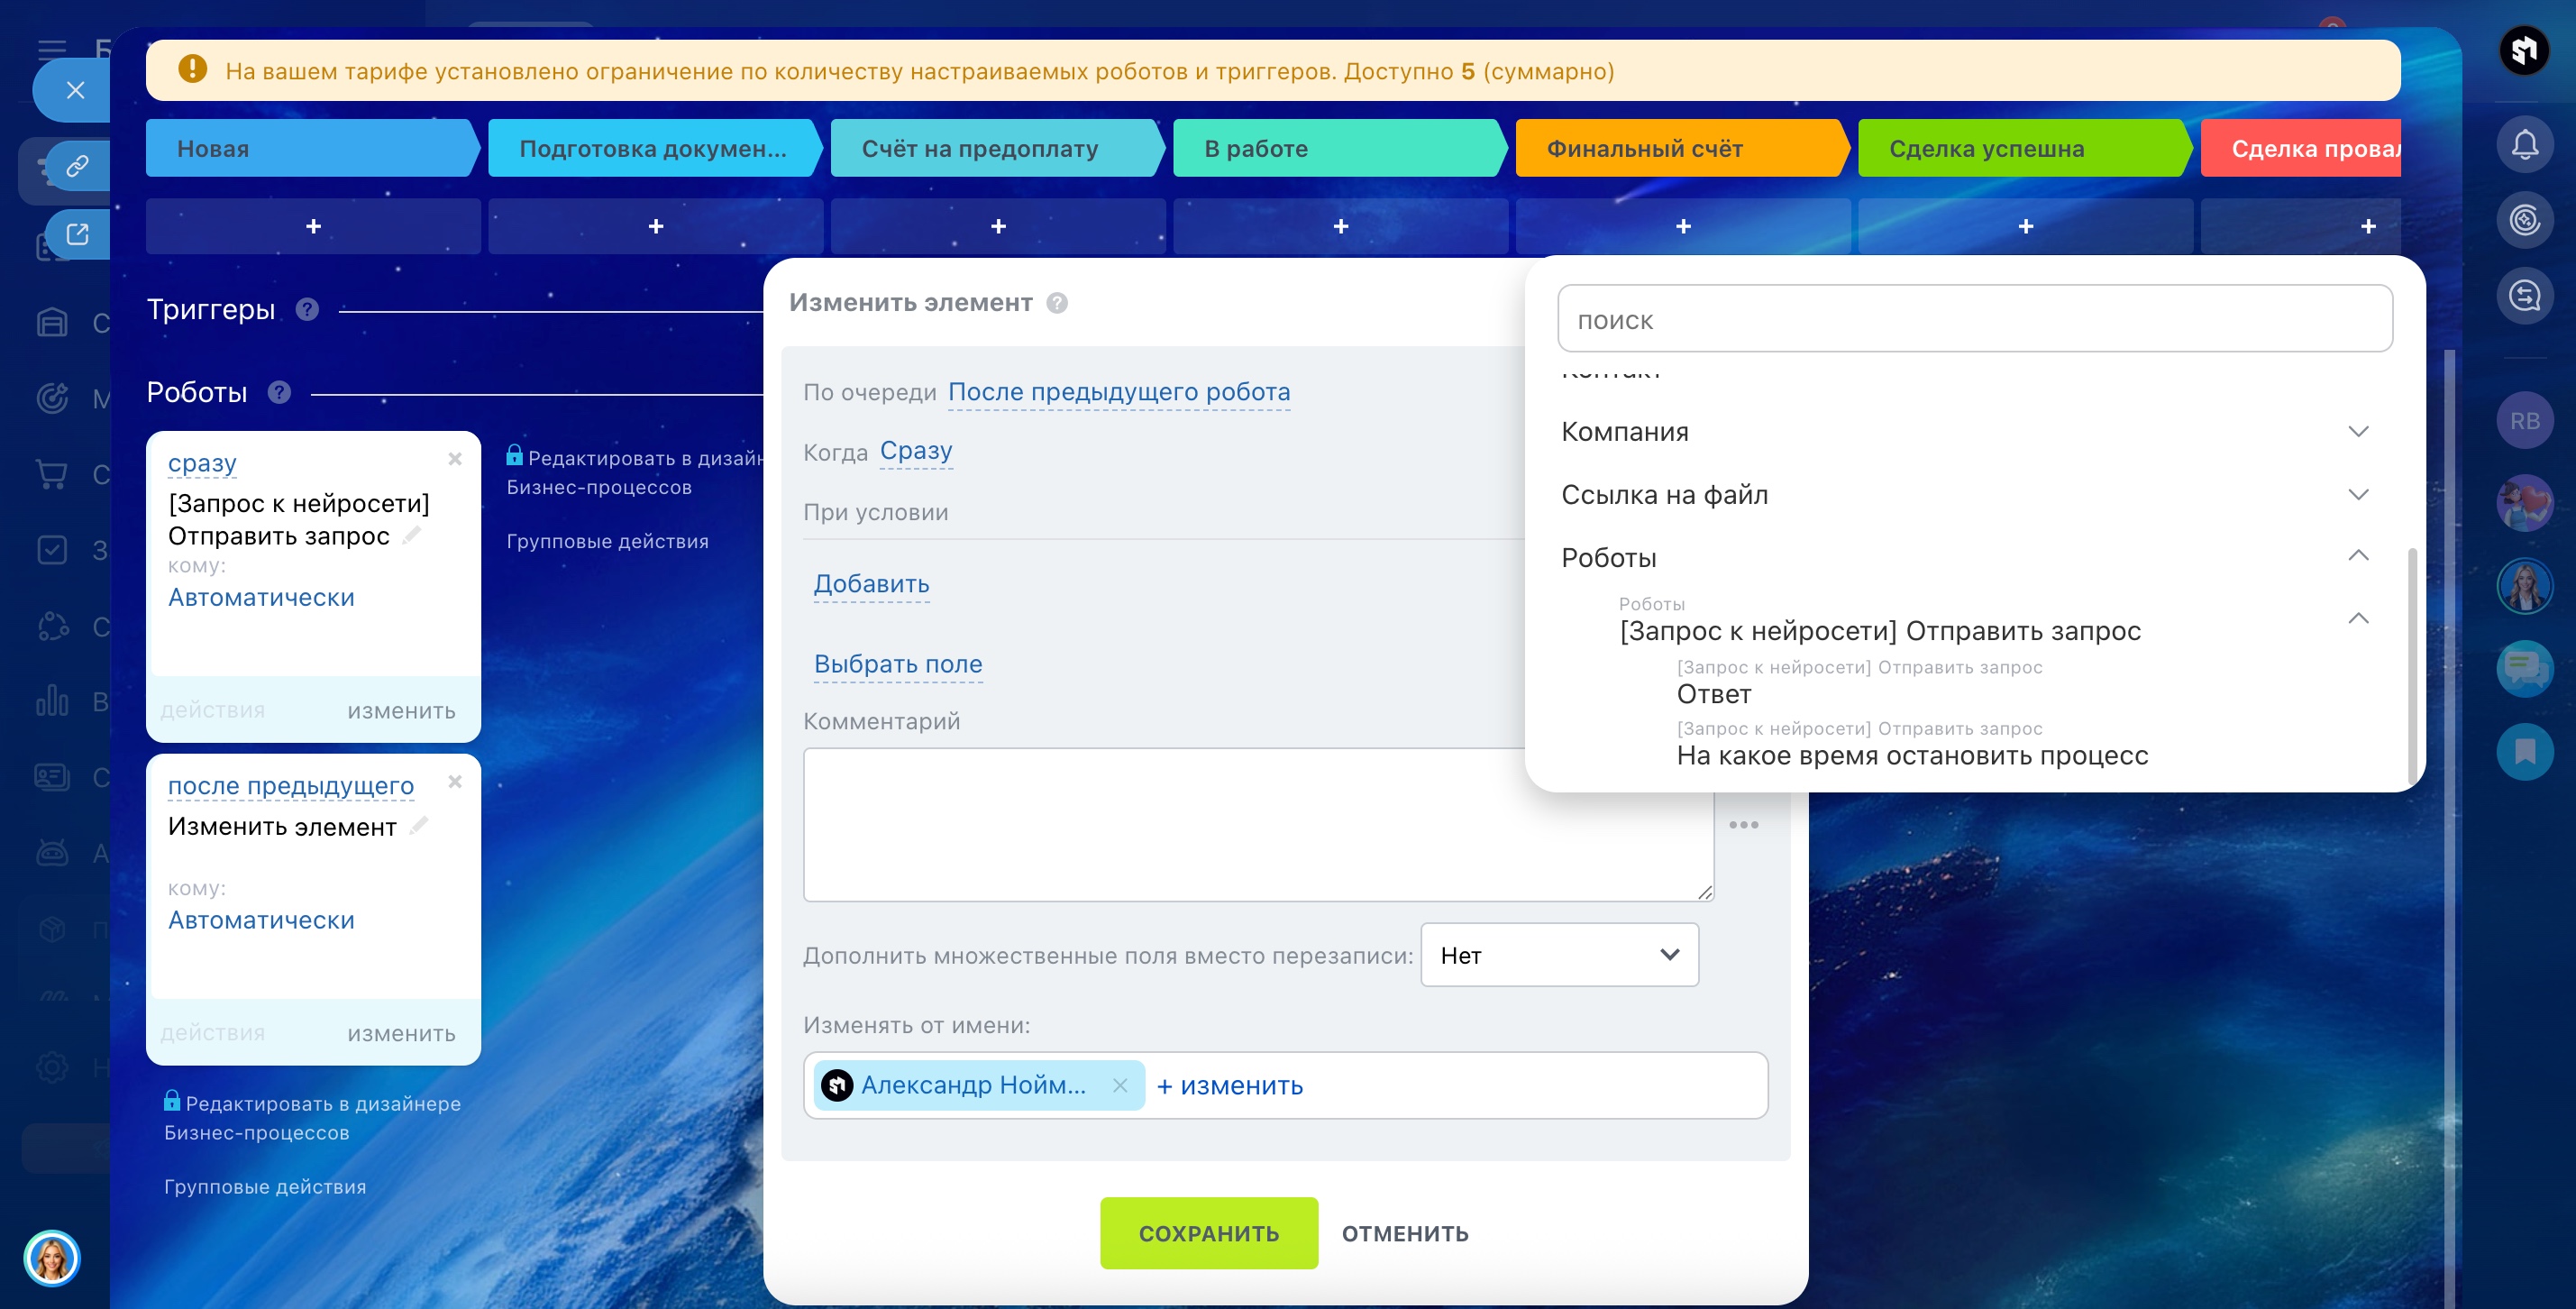
Task: Click the copy link icon in side panel
Action: pos(77,166)
